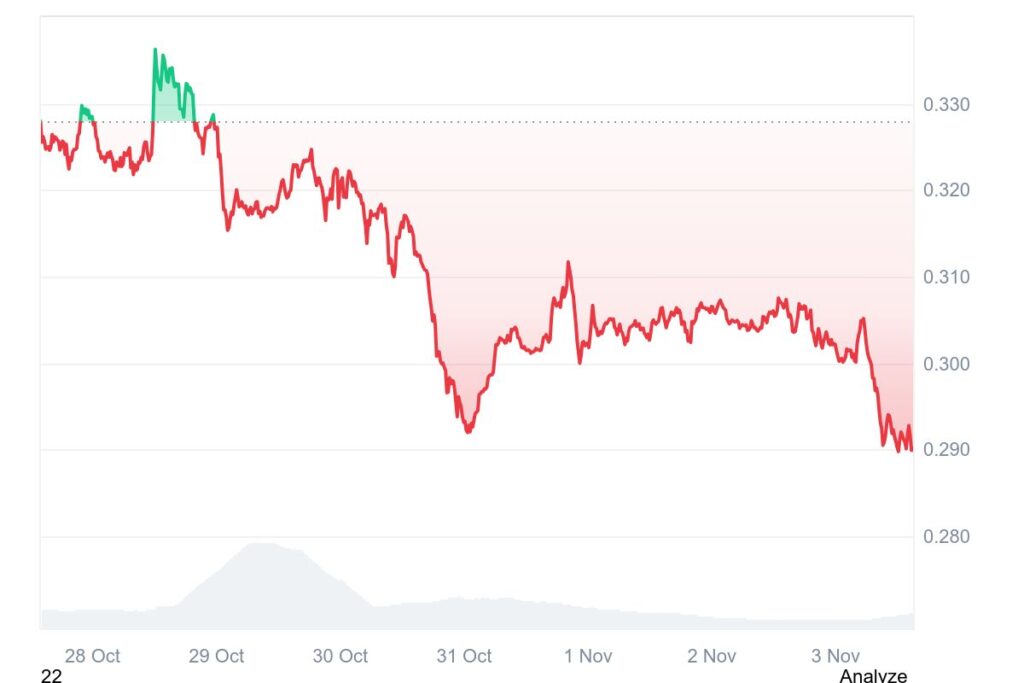Screen dimensions: 1024x683
Task: Click the Analyze link below the chart
Action: (873, 676)
